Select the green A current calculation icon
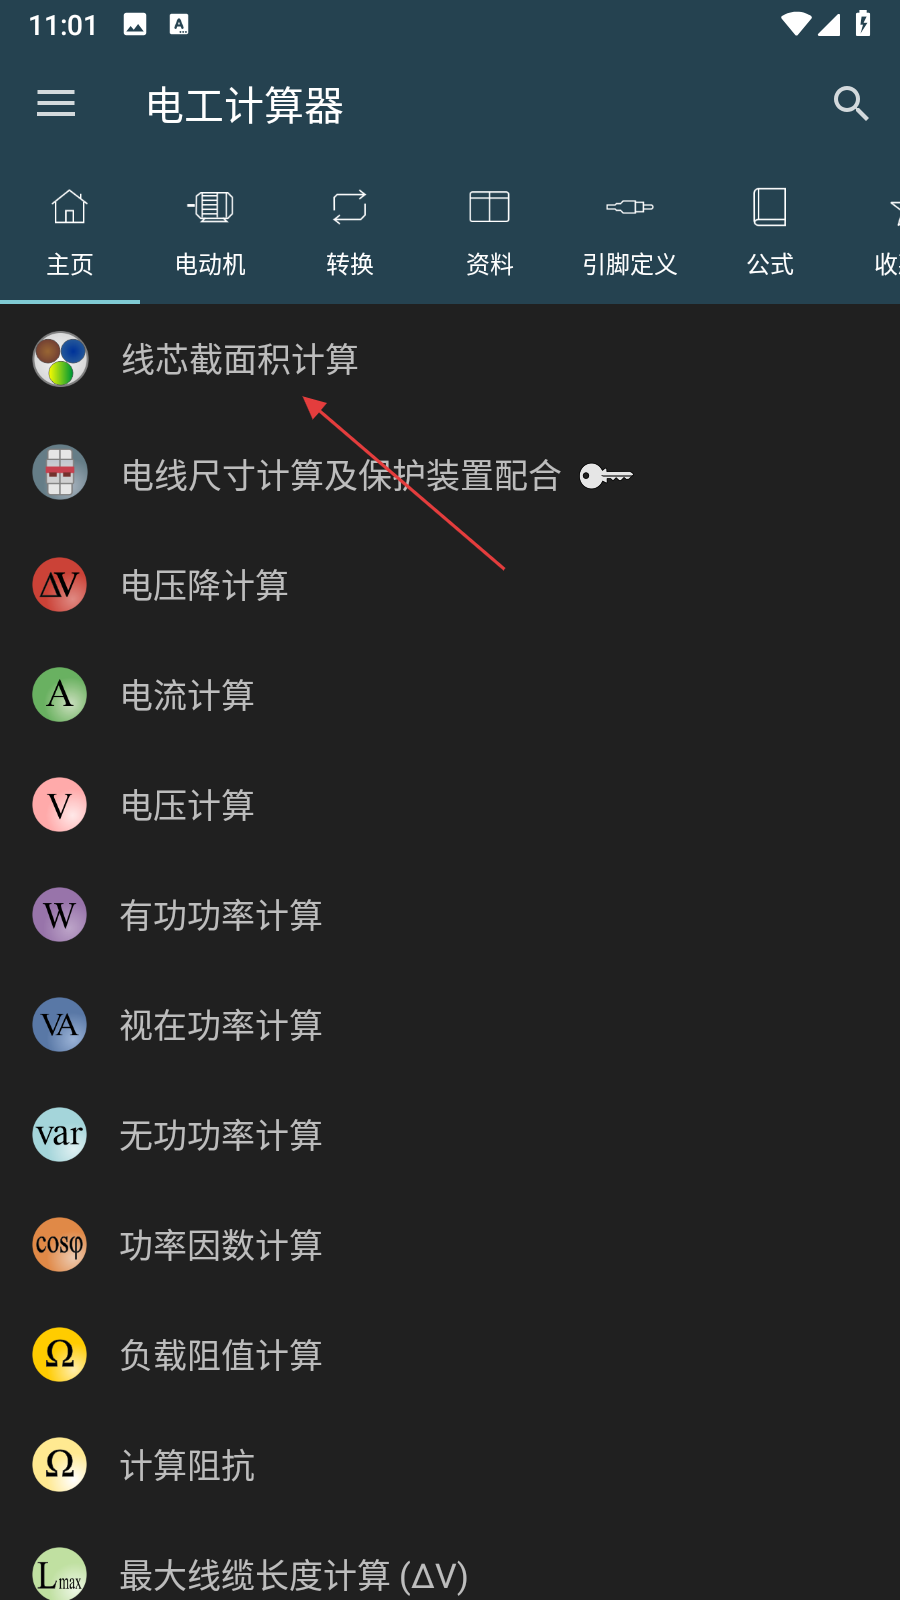900x1600 pixels. pyautogui.click(x=60, y=694)
